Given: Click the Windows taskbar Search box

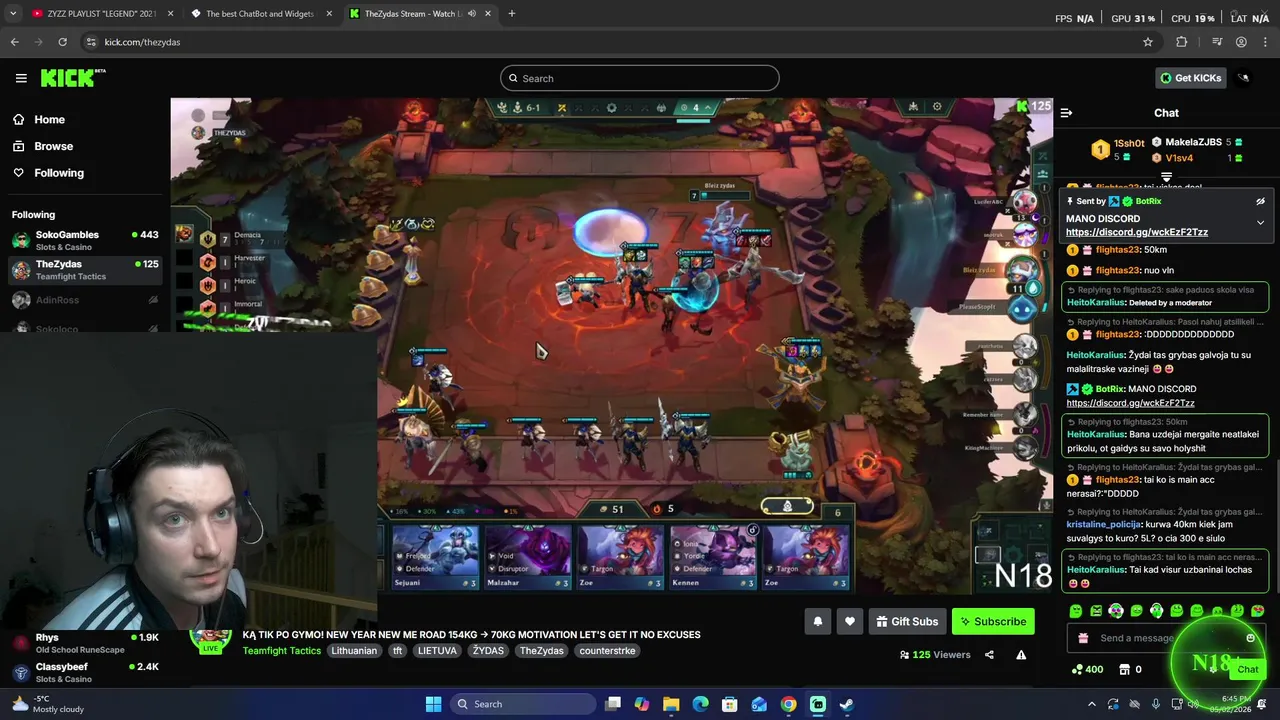Looking at the screenshot, I should click(521, 704).
